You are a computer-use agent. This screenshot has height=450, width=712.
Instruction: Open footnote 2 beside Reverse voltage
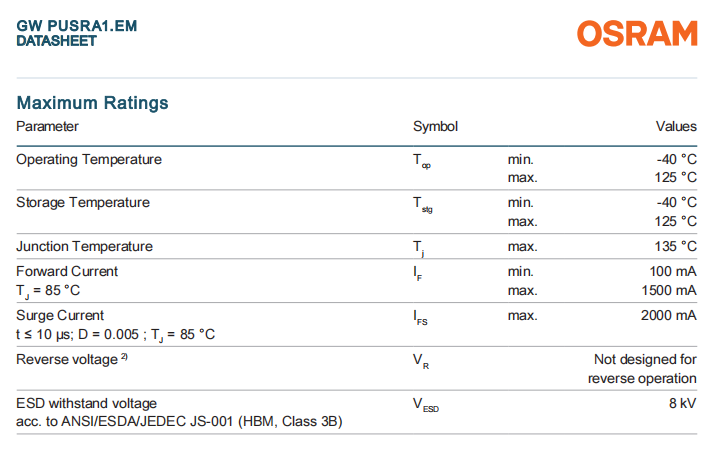(x=123, y=357)
